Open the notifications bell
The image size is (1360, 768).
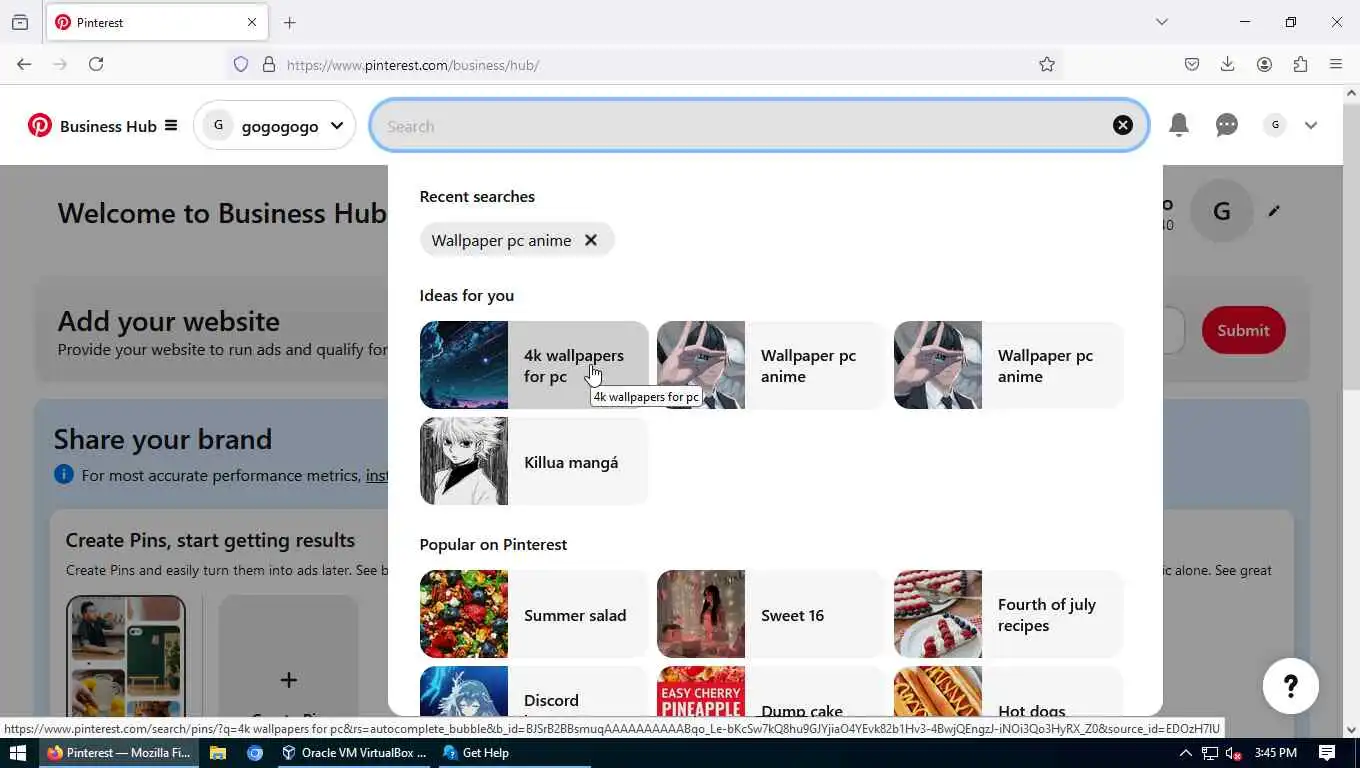tap(1179, 125)
